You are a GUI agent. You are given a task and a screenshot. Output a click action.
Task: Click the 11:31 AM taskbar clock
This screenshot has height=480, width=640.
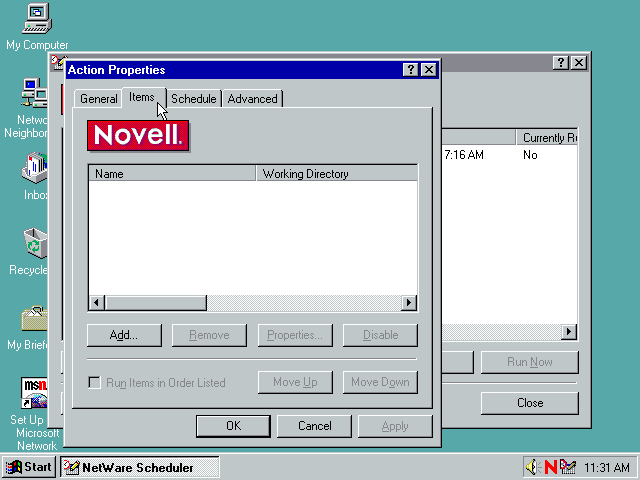point(607,467)
